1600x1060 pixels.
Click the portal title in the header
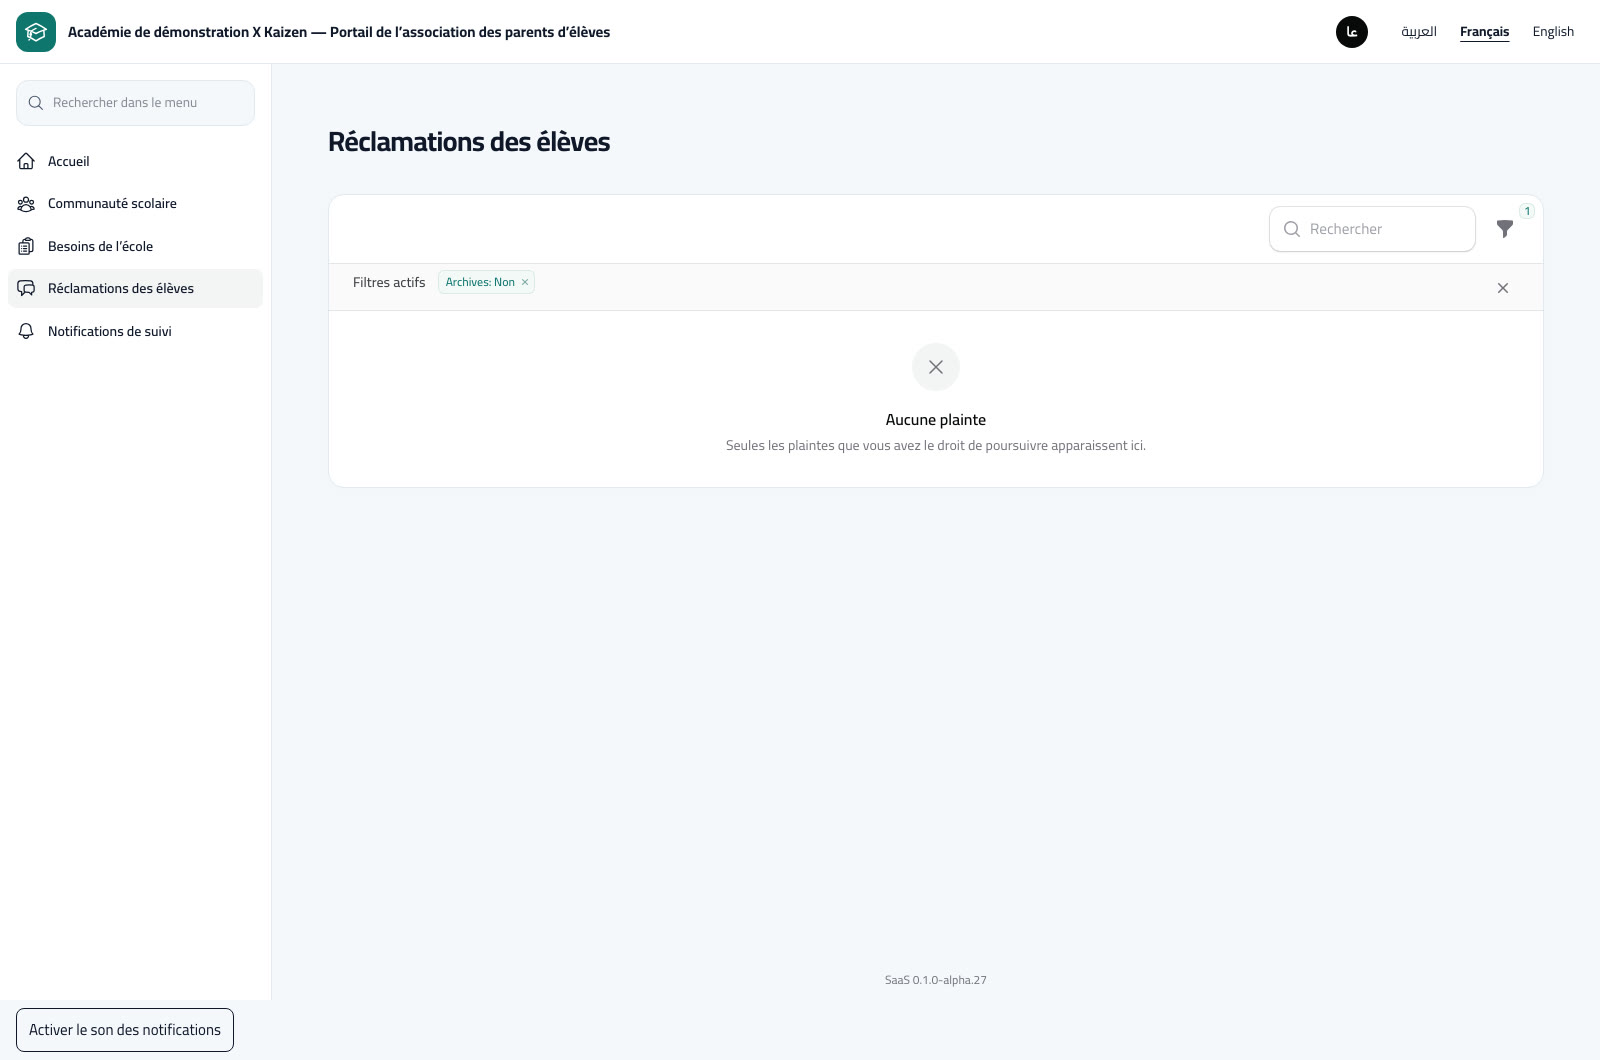point(339,32)
